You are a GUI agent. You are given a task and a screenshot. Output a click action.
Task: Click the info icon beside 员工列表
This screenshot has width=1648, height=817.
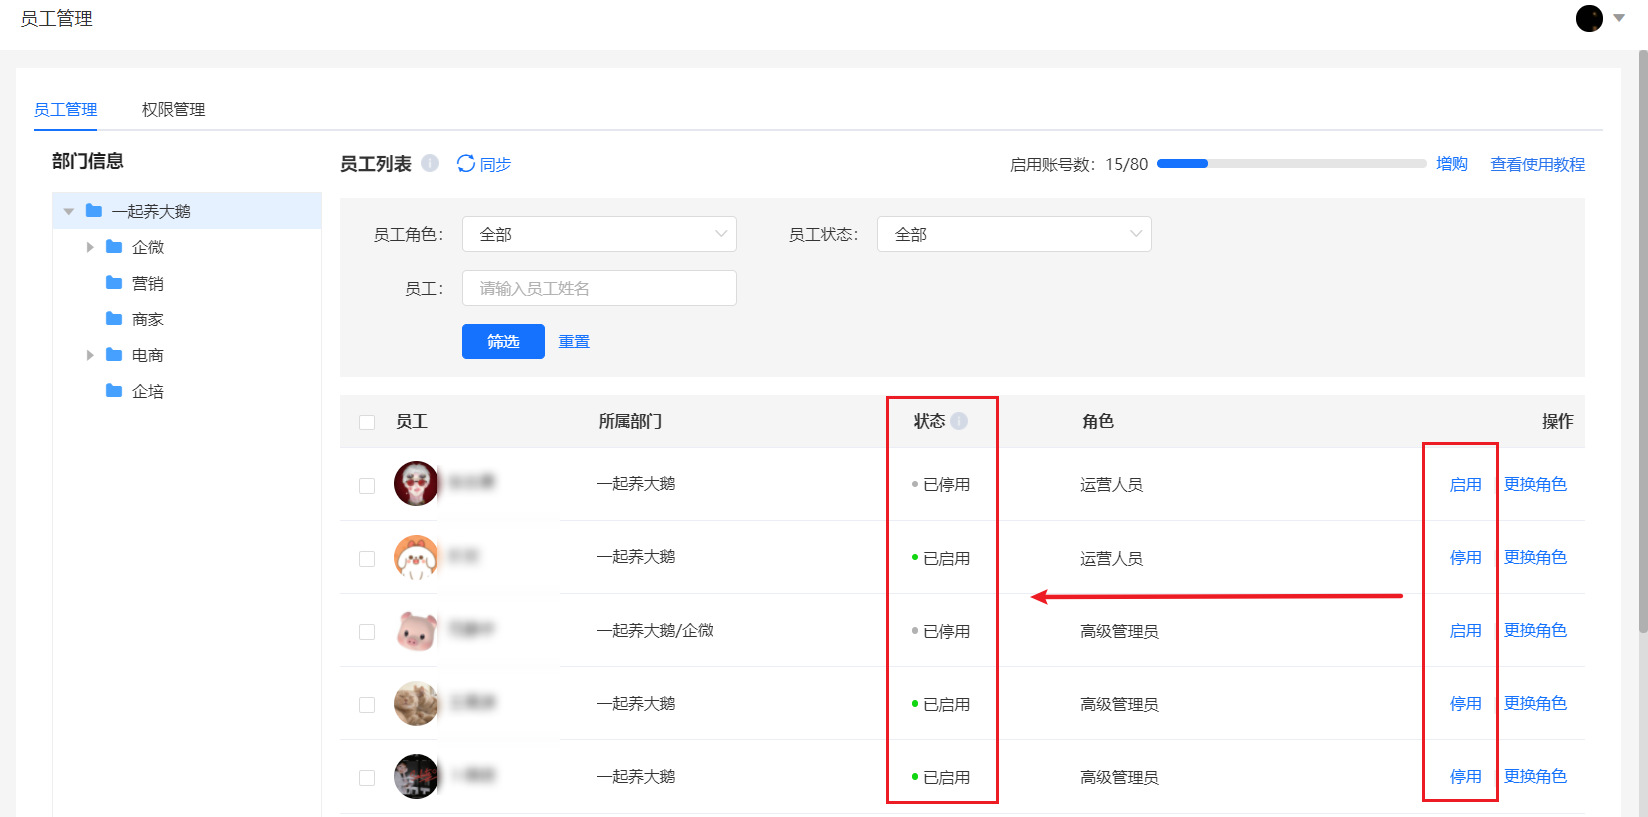(x=430, y=163)
